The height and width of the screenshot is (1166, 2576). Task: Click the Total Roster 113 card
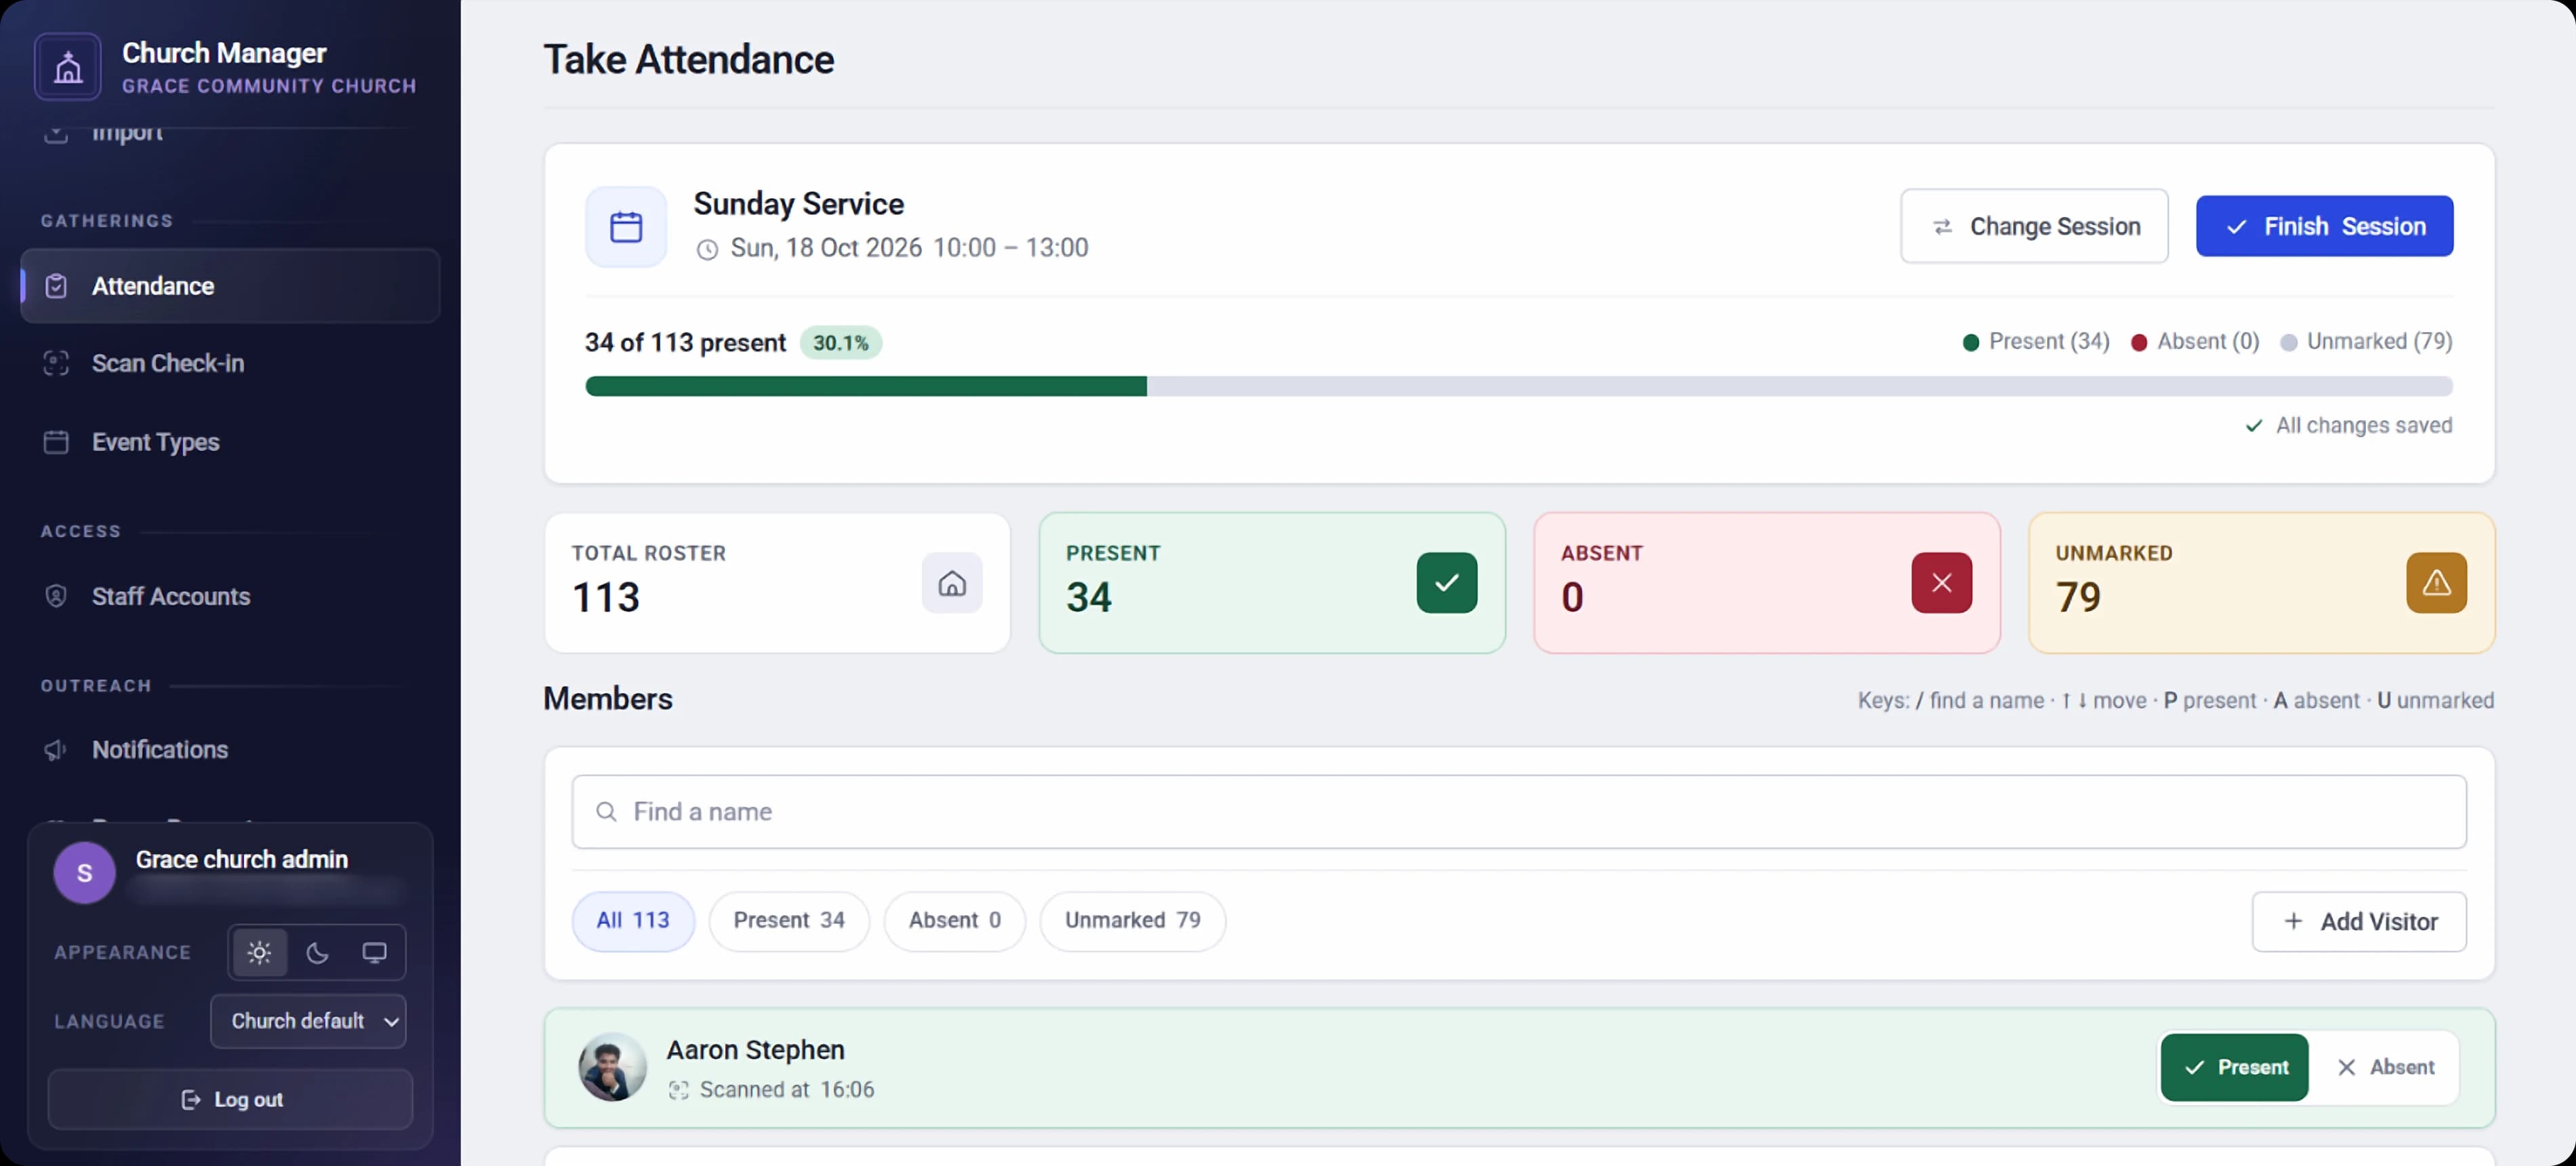[777, 583]
